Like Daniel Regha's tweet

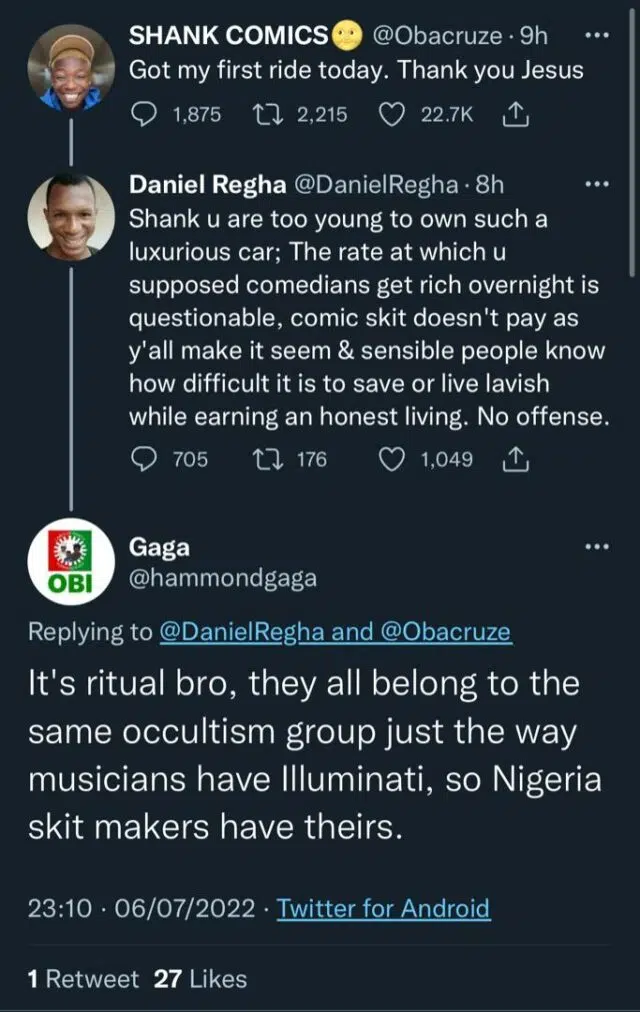393,459
